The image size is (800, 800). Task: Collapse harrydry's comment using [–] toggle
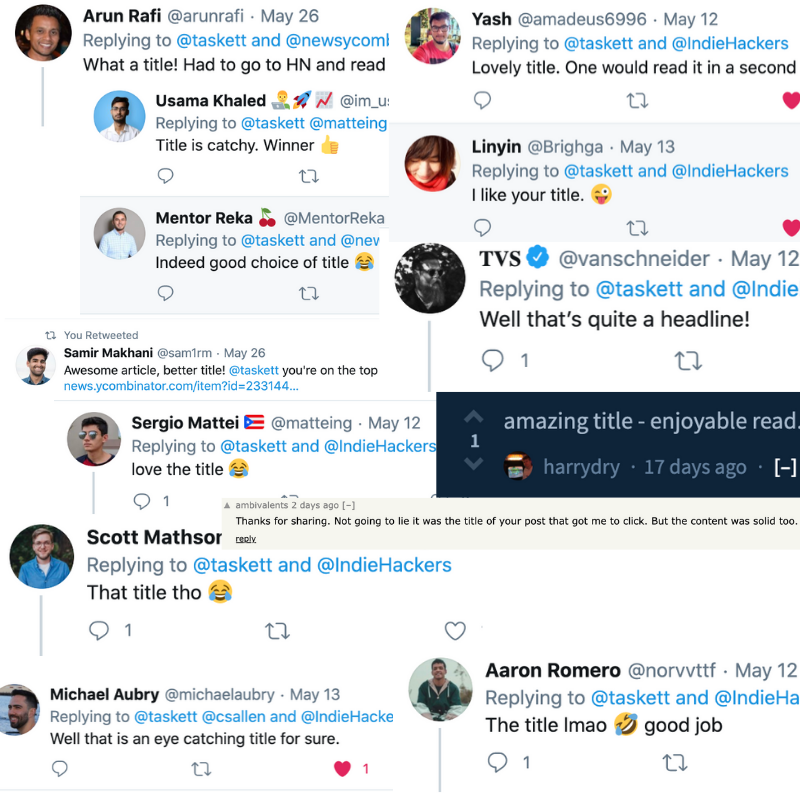(x=785, y=467)
